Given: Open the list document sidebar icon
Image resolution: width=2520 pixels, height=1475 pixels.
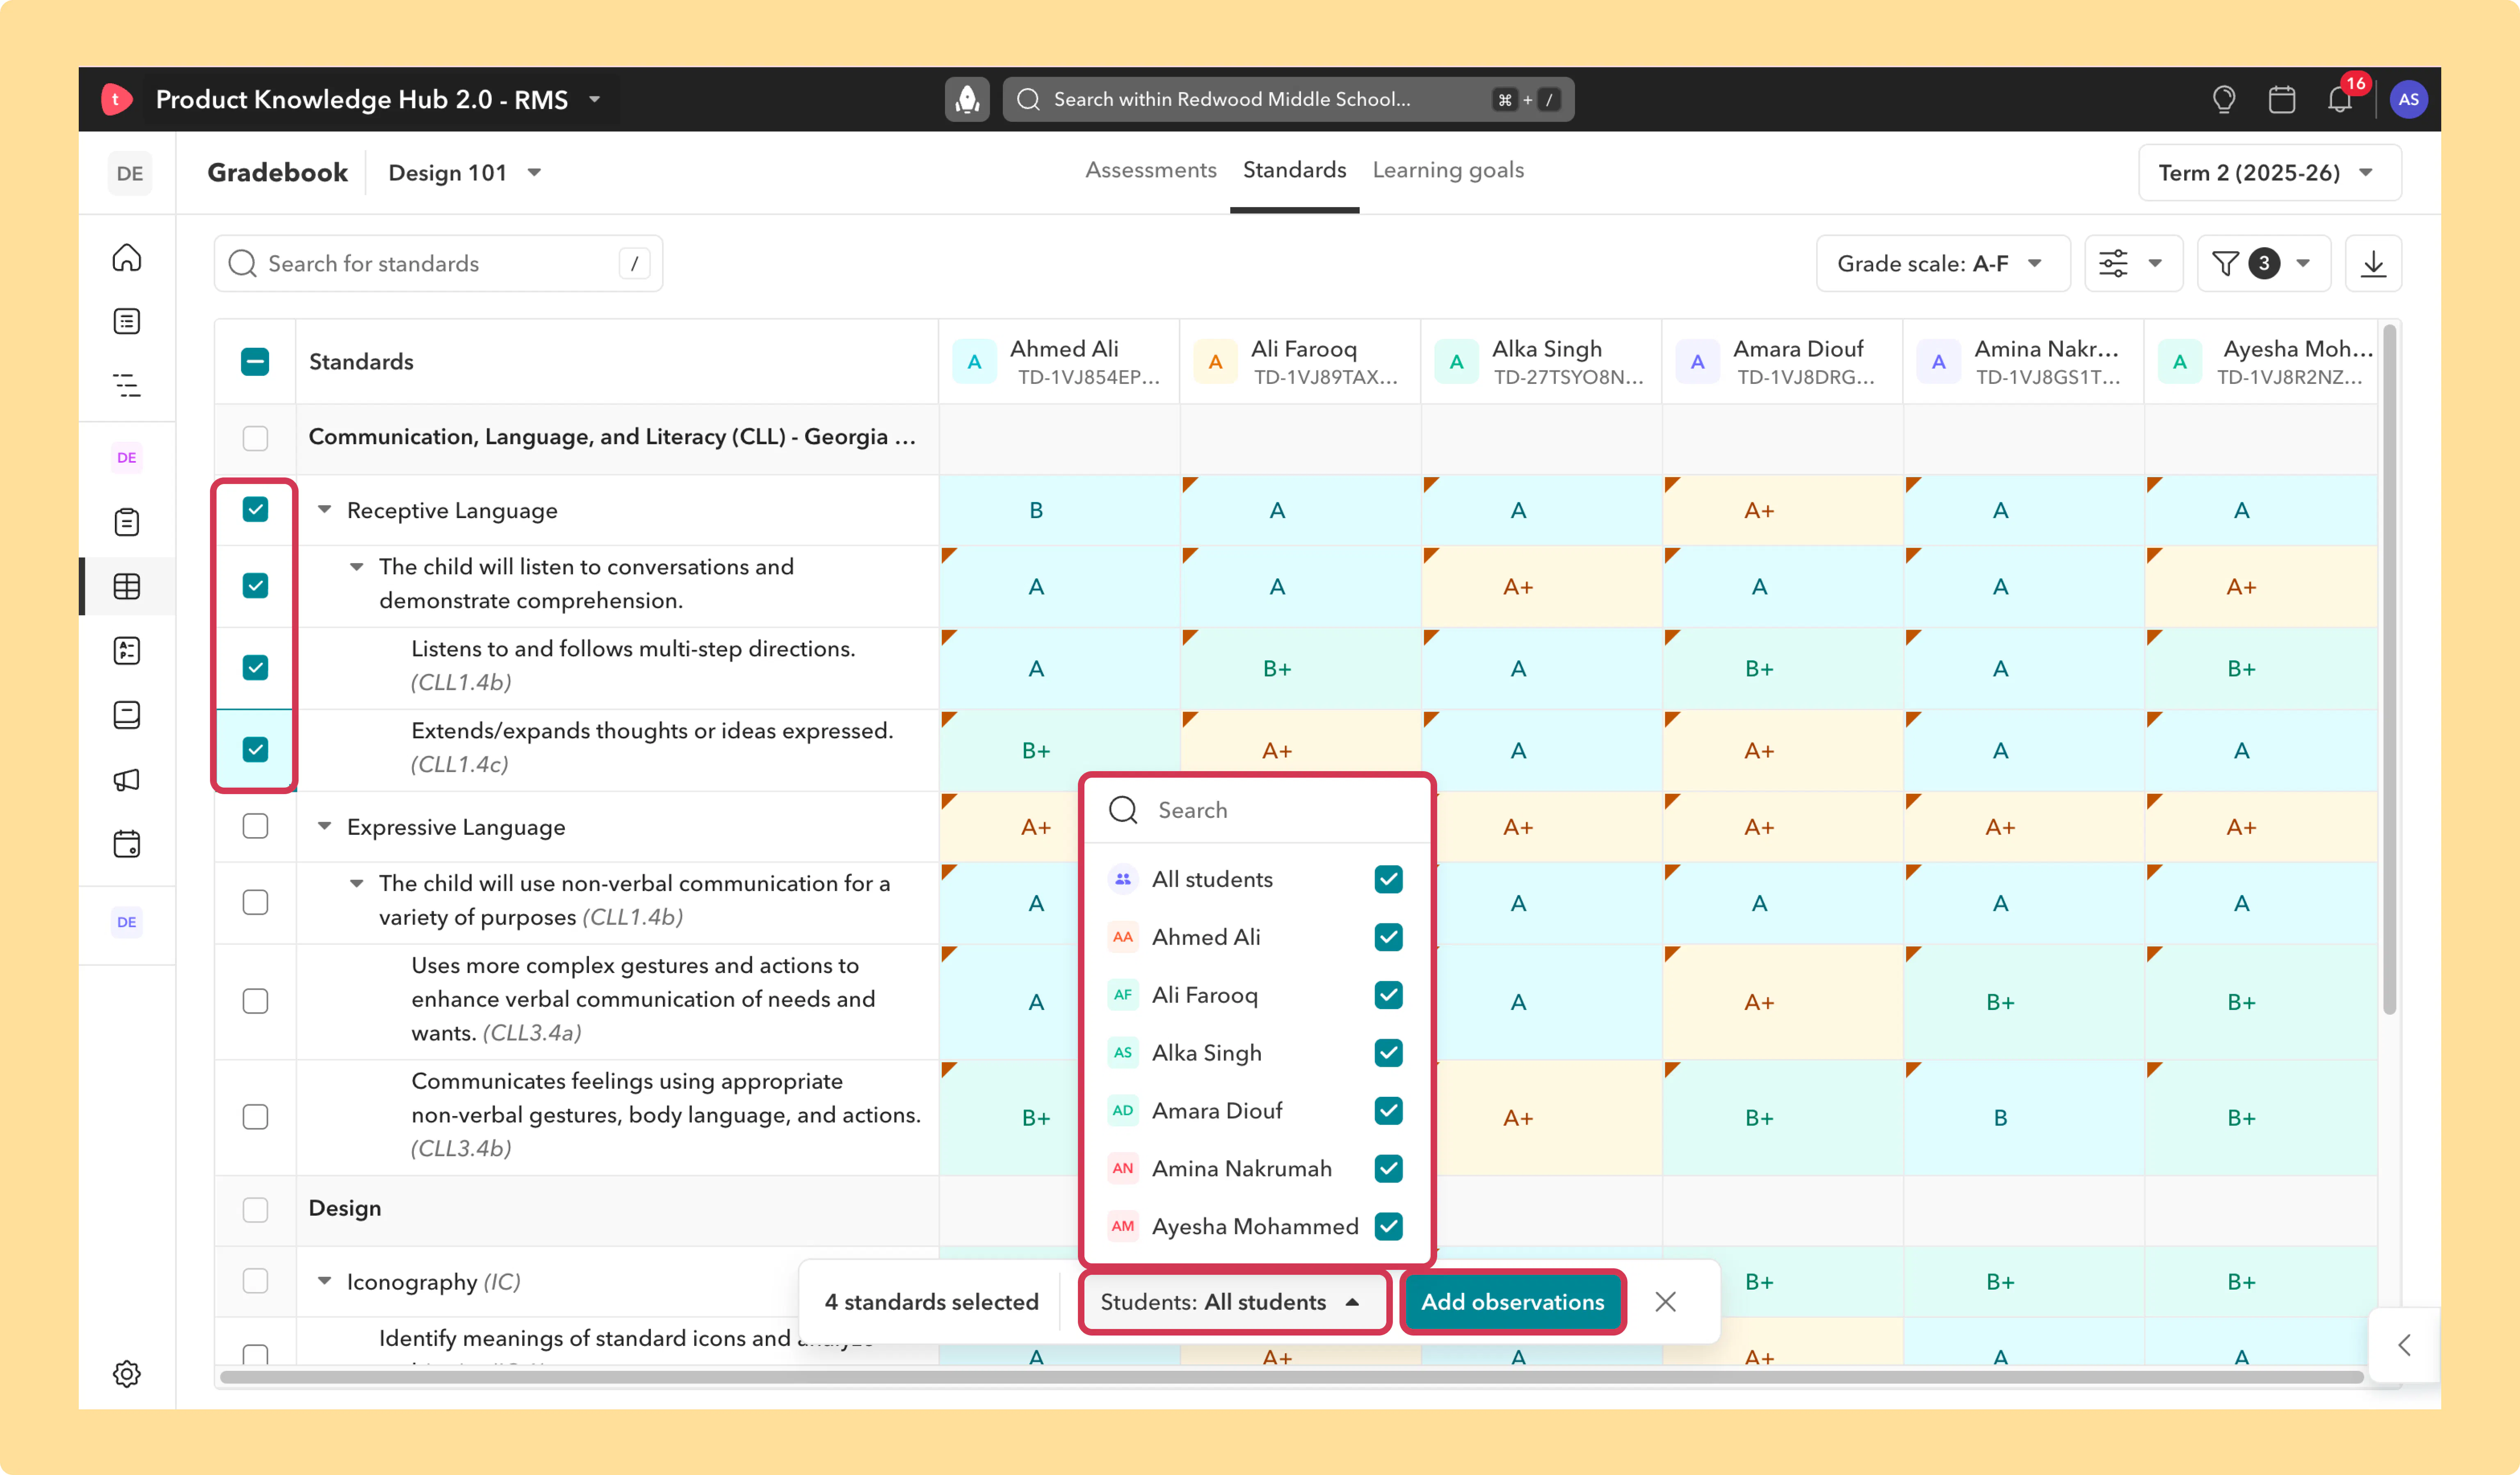Looking at the screenshot, I should [127, 321].
